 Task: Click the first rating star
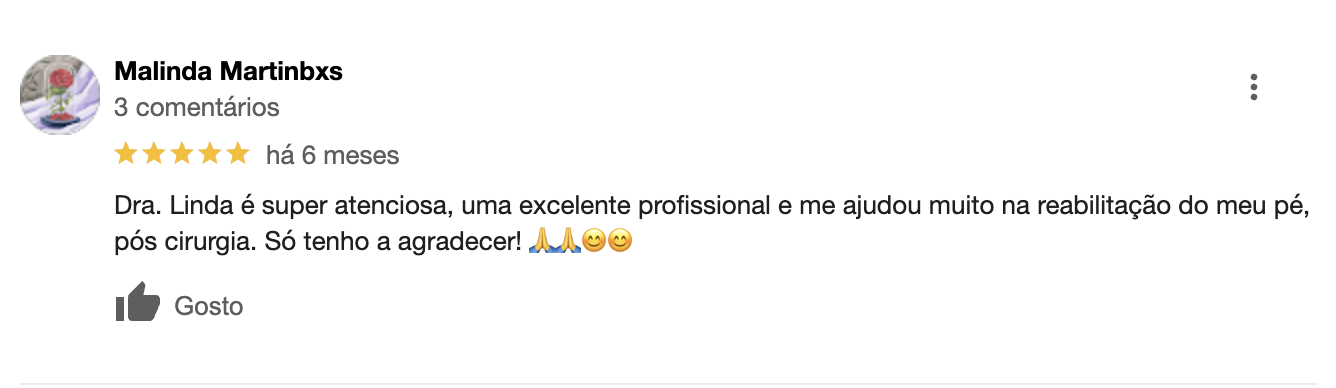click(126, 154)
